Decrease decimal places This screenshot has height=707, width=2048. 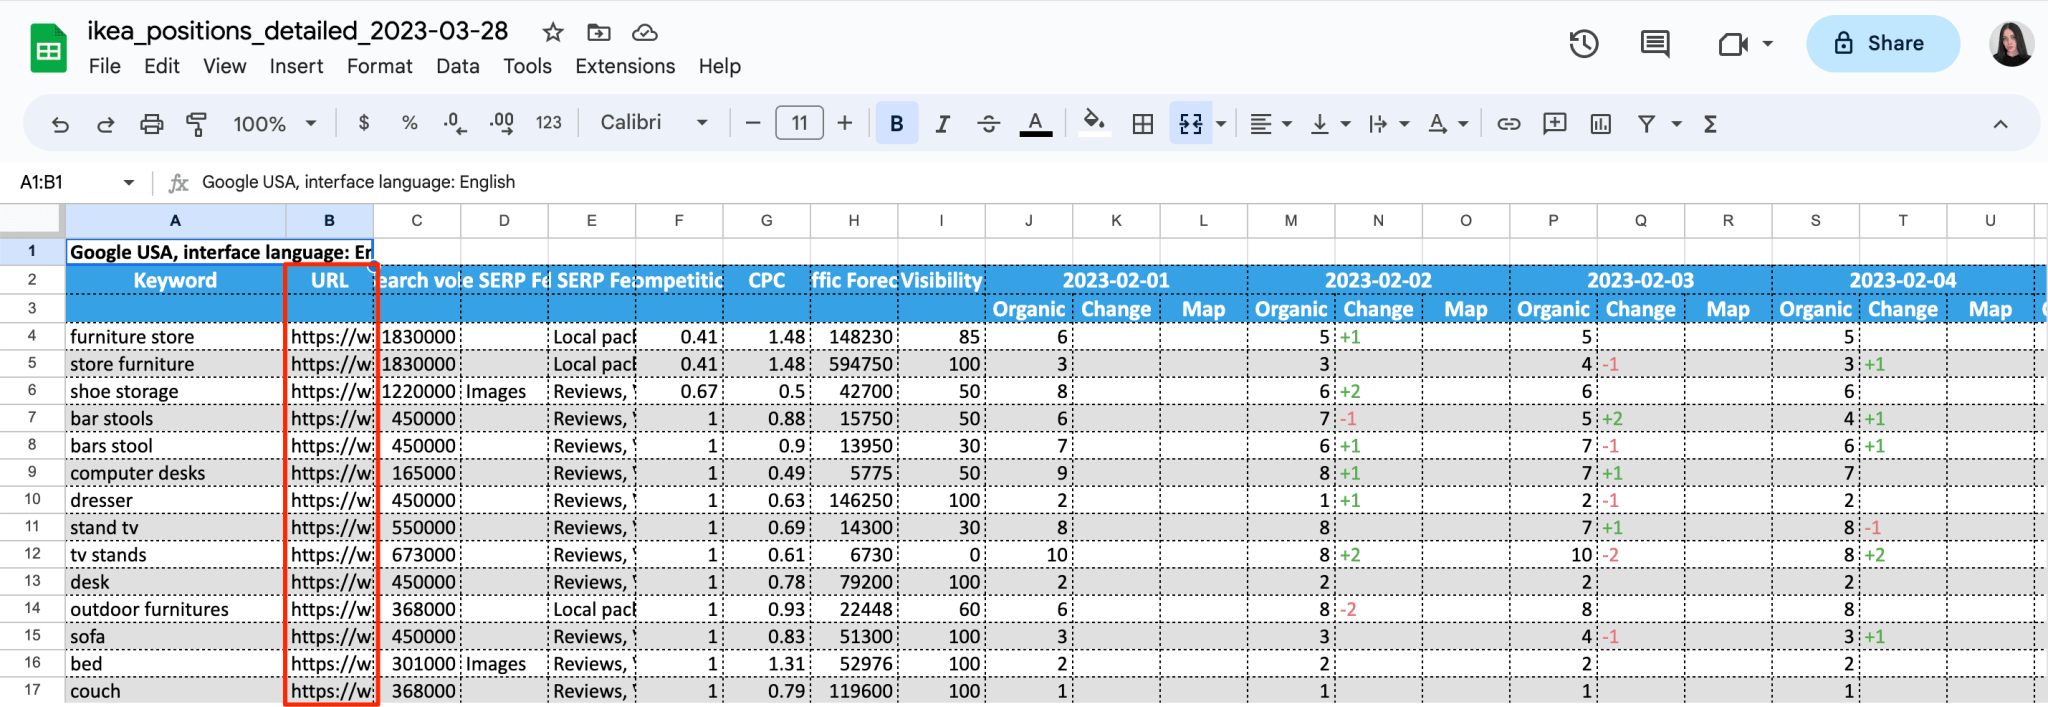pyautogui.click(x=455, y=123)
